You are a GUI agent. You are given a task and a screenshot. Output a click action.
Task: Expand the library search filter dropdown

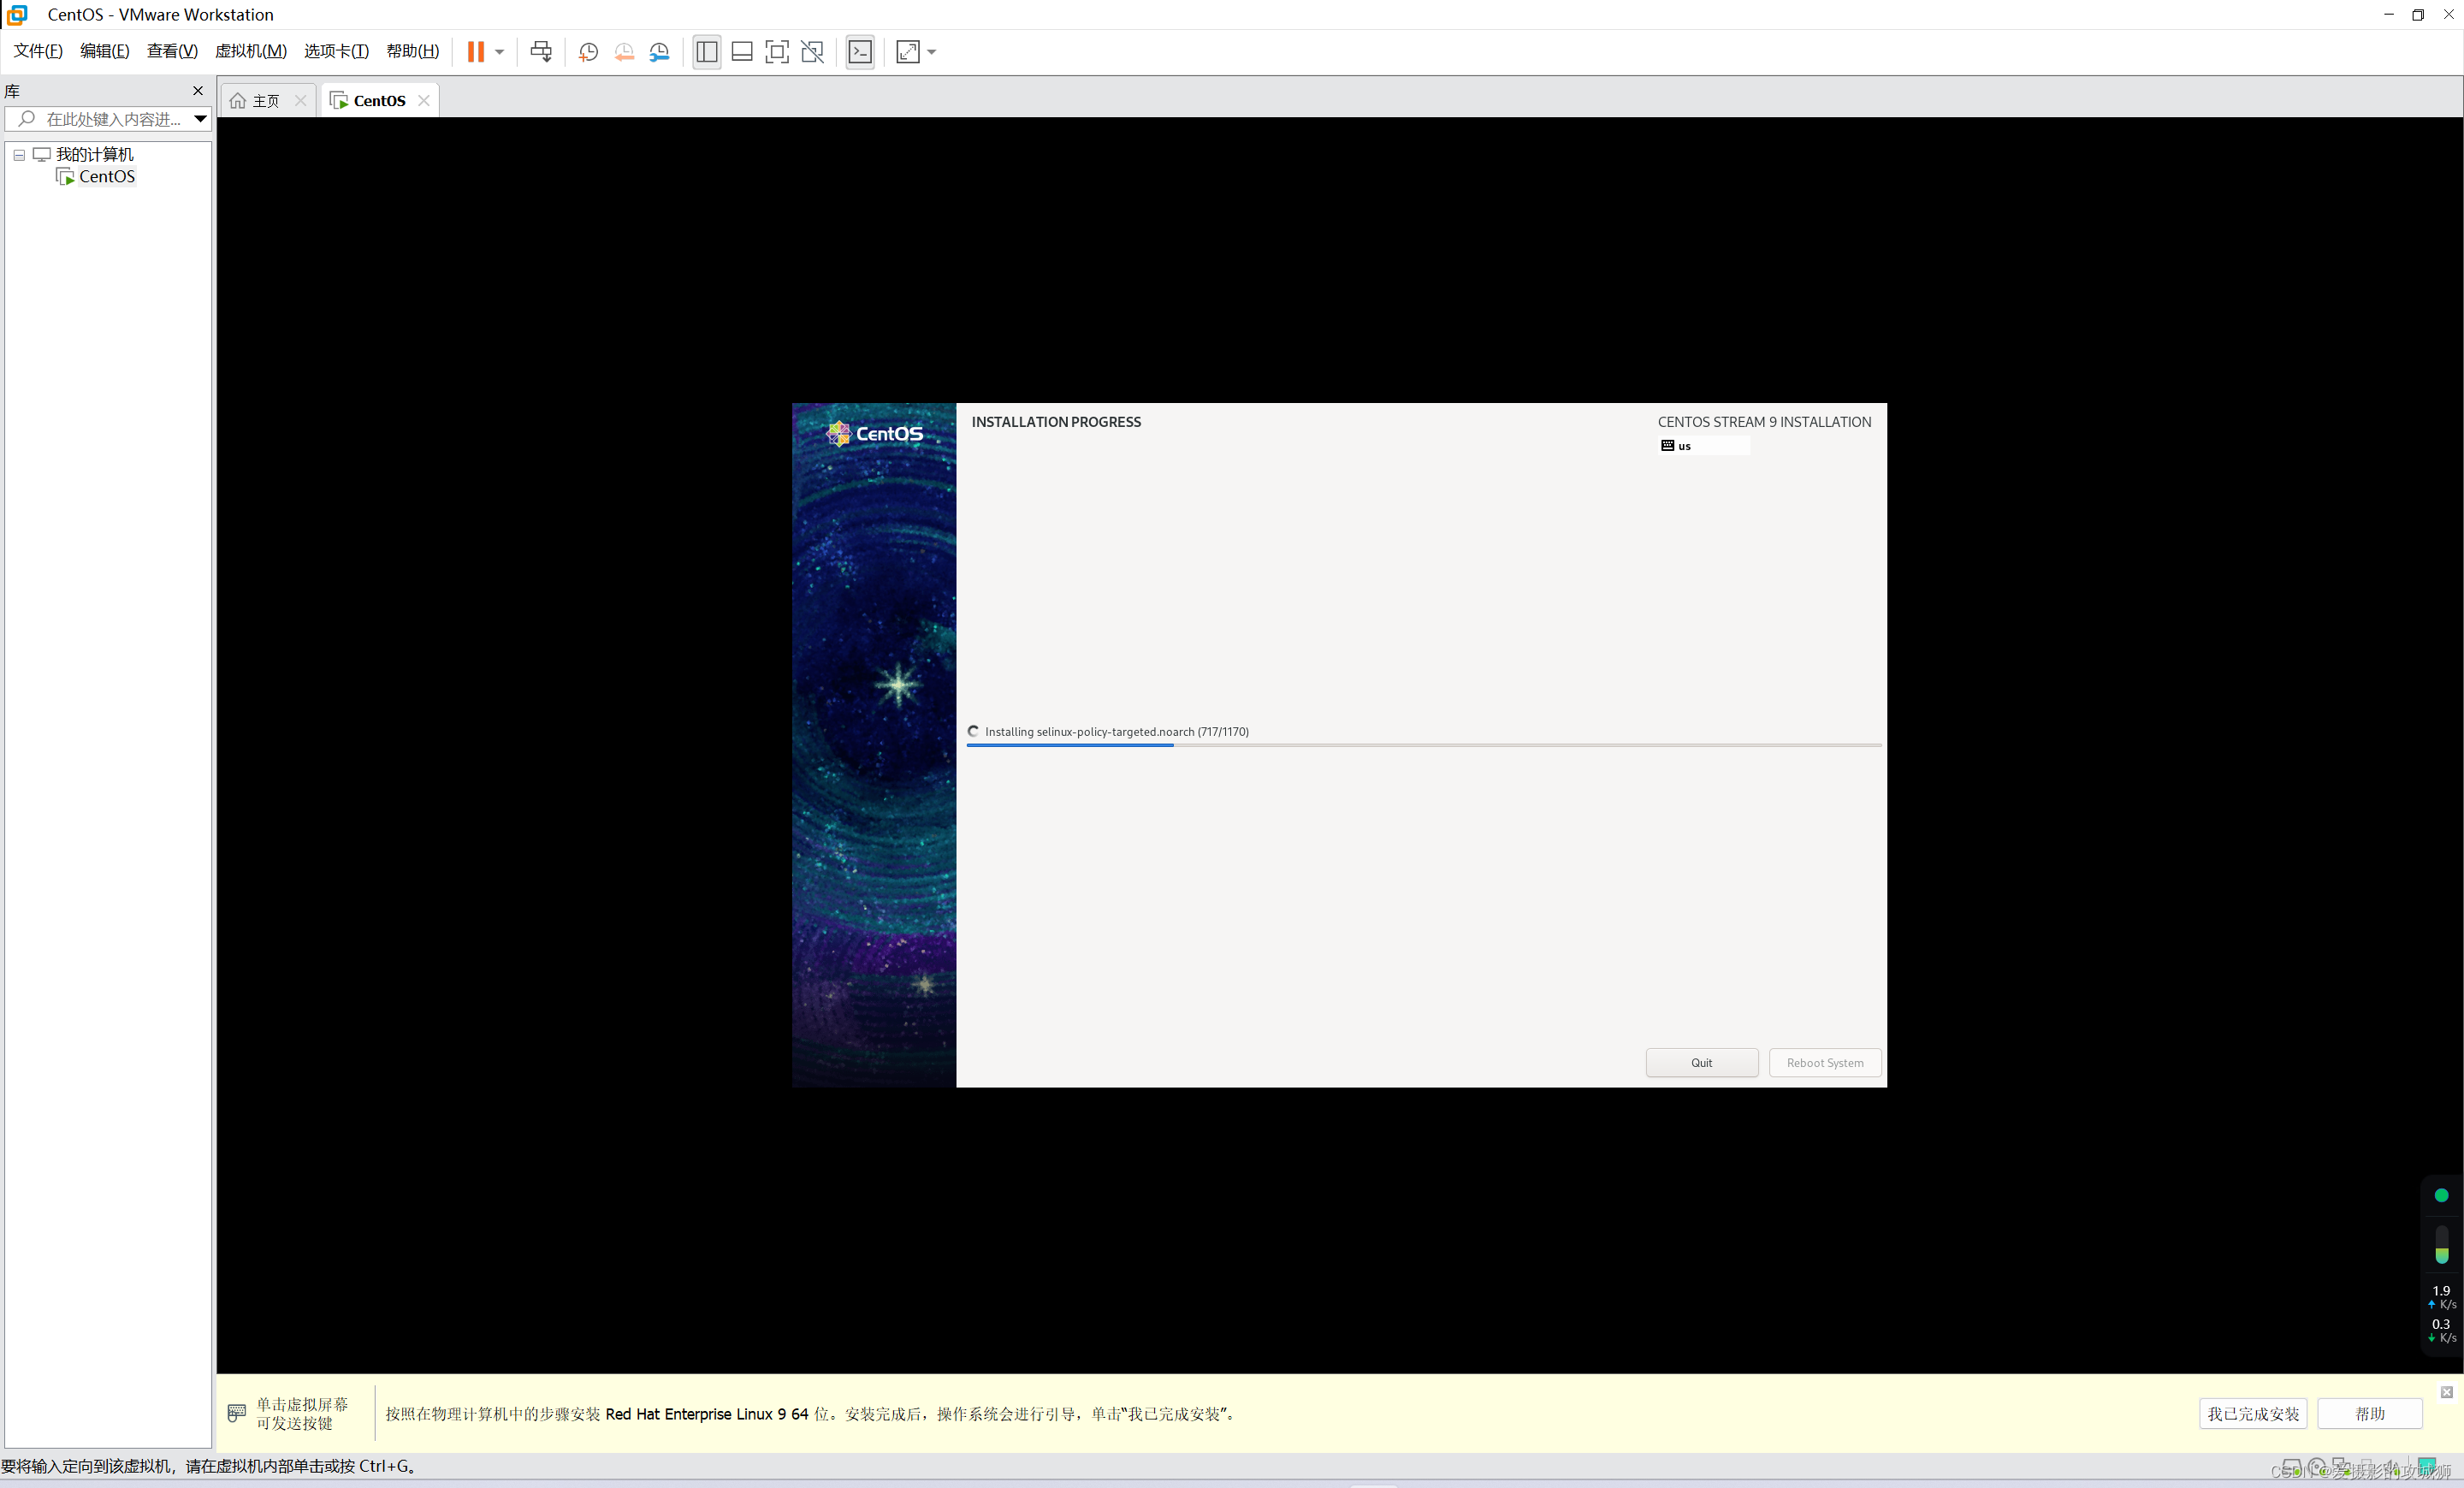pos(200,119)
